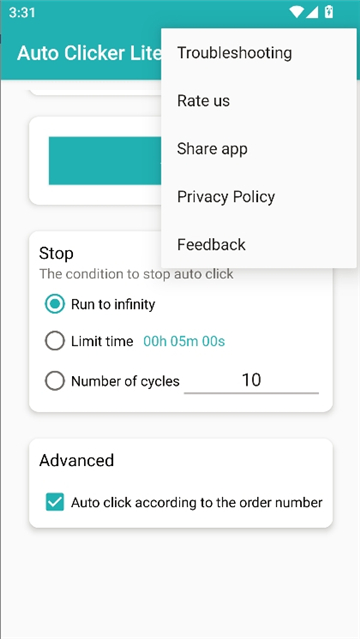Tap the large teal button
360x639 pixels.
tap(105, 161)
